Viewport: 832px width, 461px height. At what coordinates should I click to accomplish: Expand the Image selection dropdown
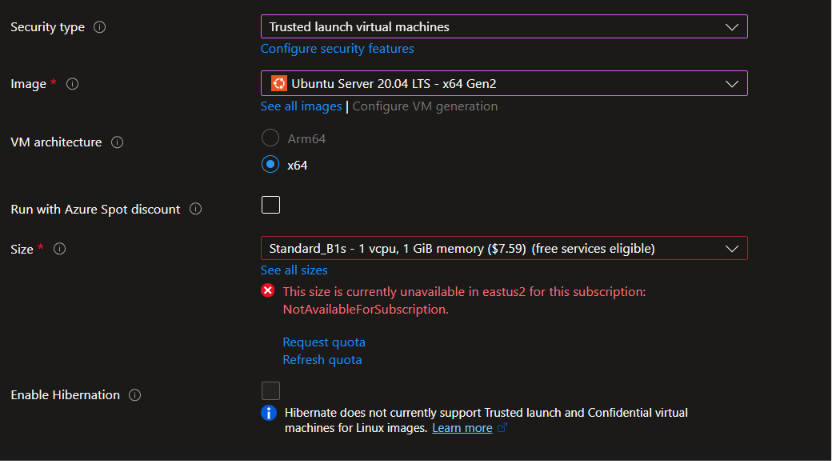504,83
